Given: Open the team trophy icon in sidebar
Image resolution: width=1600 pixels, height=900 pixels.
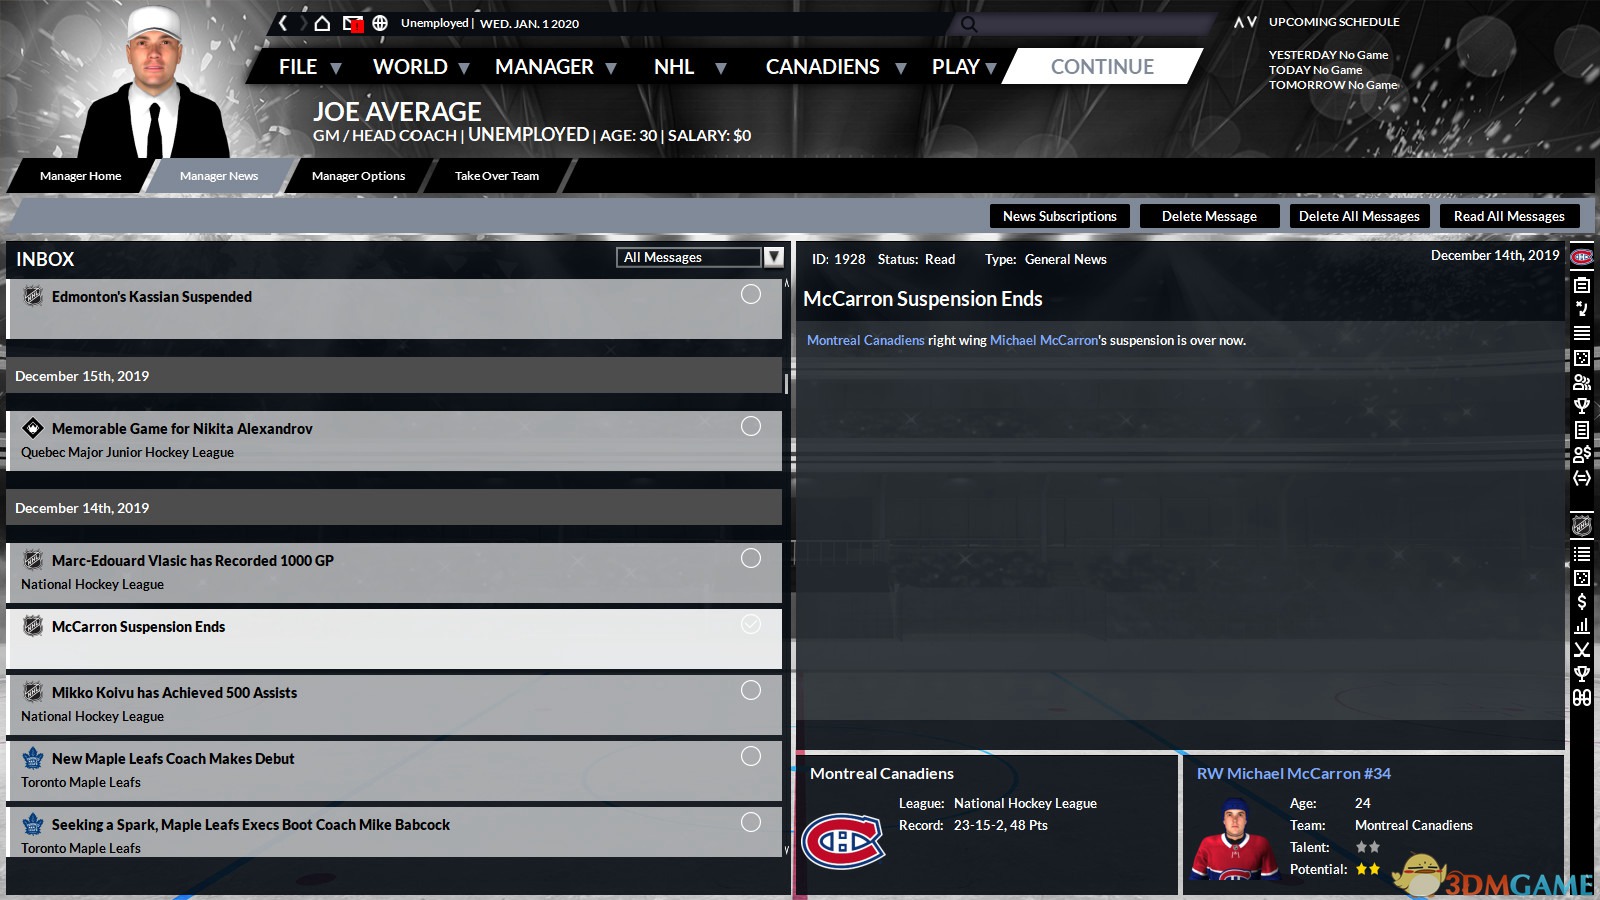Looking at the screenshot, I should click(x=1582, y=406).
